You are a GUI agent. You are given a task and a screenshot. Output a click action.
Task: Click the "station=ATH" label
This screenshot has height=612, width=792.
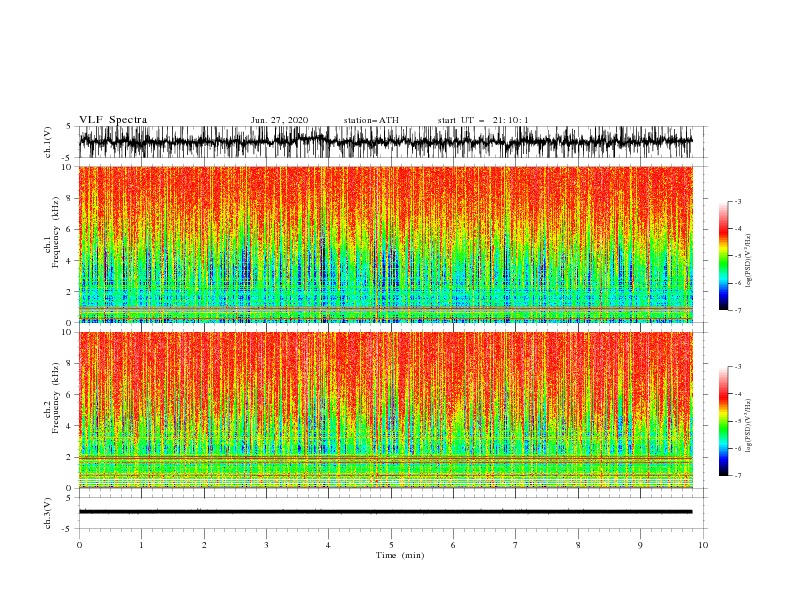[371, 120]
